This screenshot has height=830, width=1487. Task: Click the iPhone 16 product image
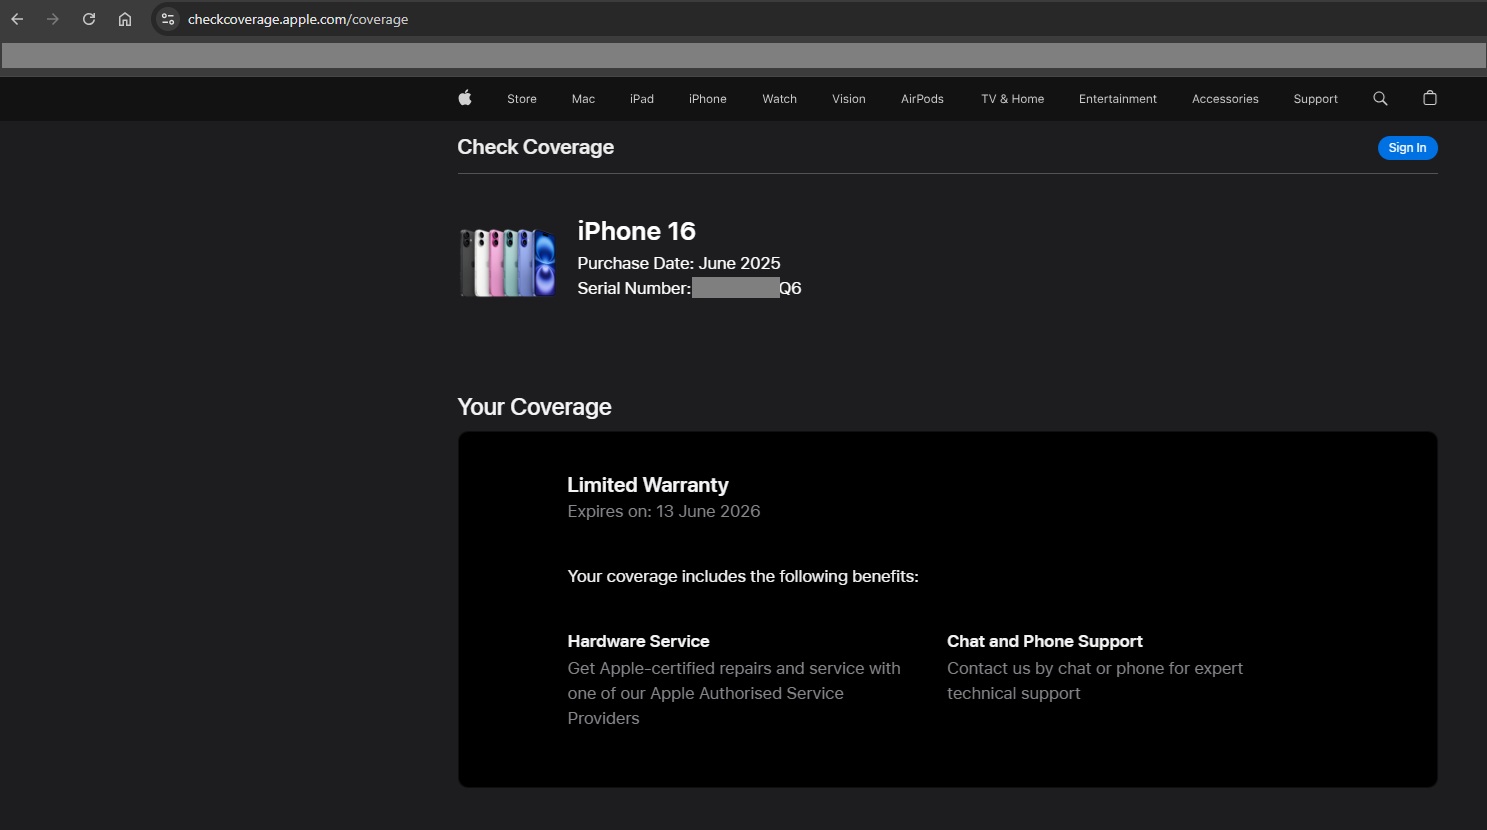pos(508,262)
